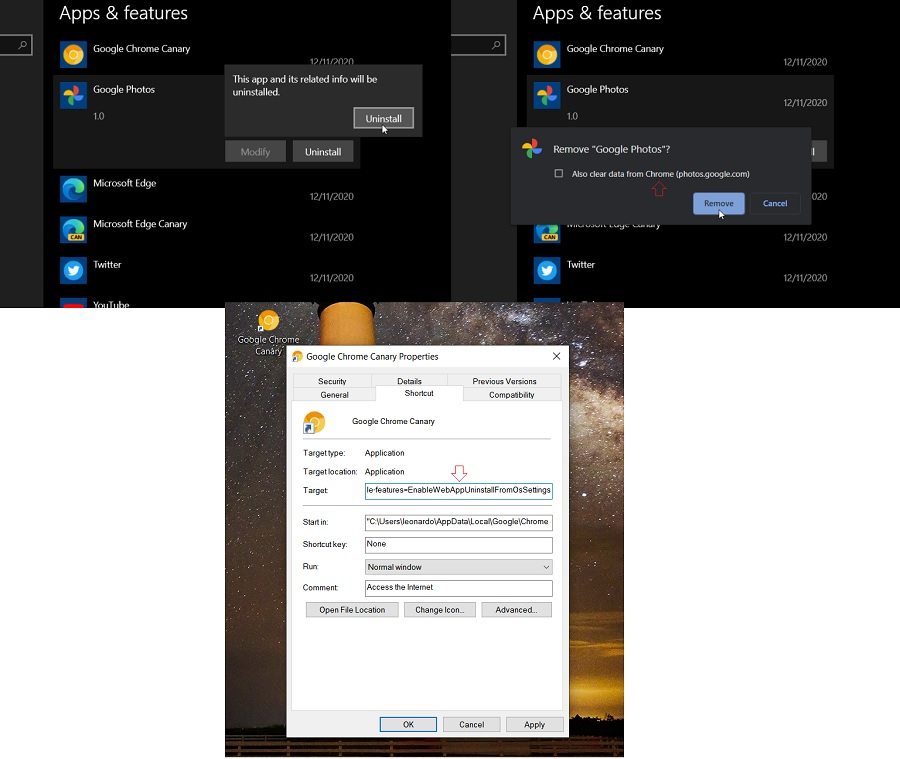Select the Shortcut tab

419,393
